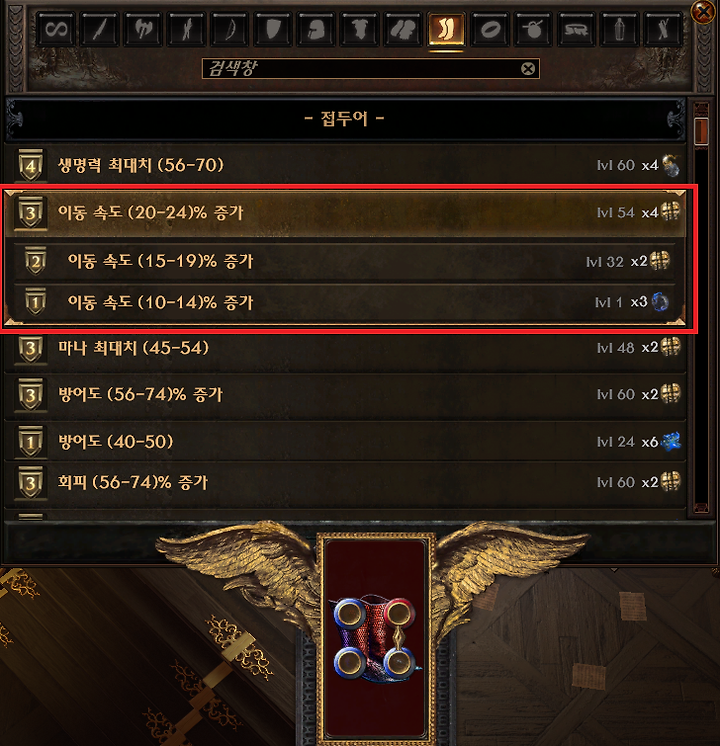Select the flask category icon
Screen dimensions: 720x746
point(619,29)
